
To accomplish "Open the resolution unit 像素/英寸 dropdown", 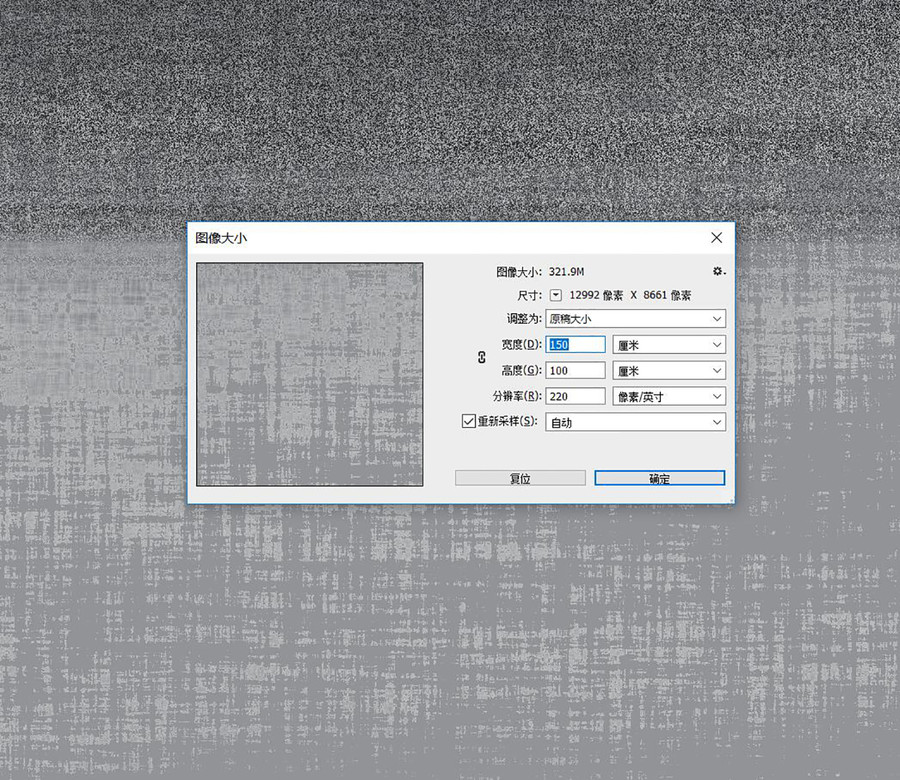I will click(x=669, y=396).
